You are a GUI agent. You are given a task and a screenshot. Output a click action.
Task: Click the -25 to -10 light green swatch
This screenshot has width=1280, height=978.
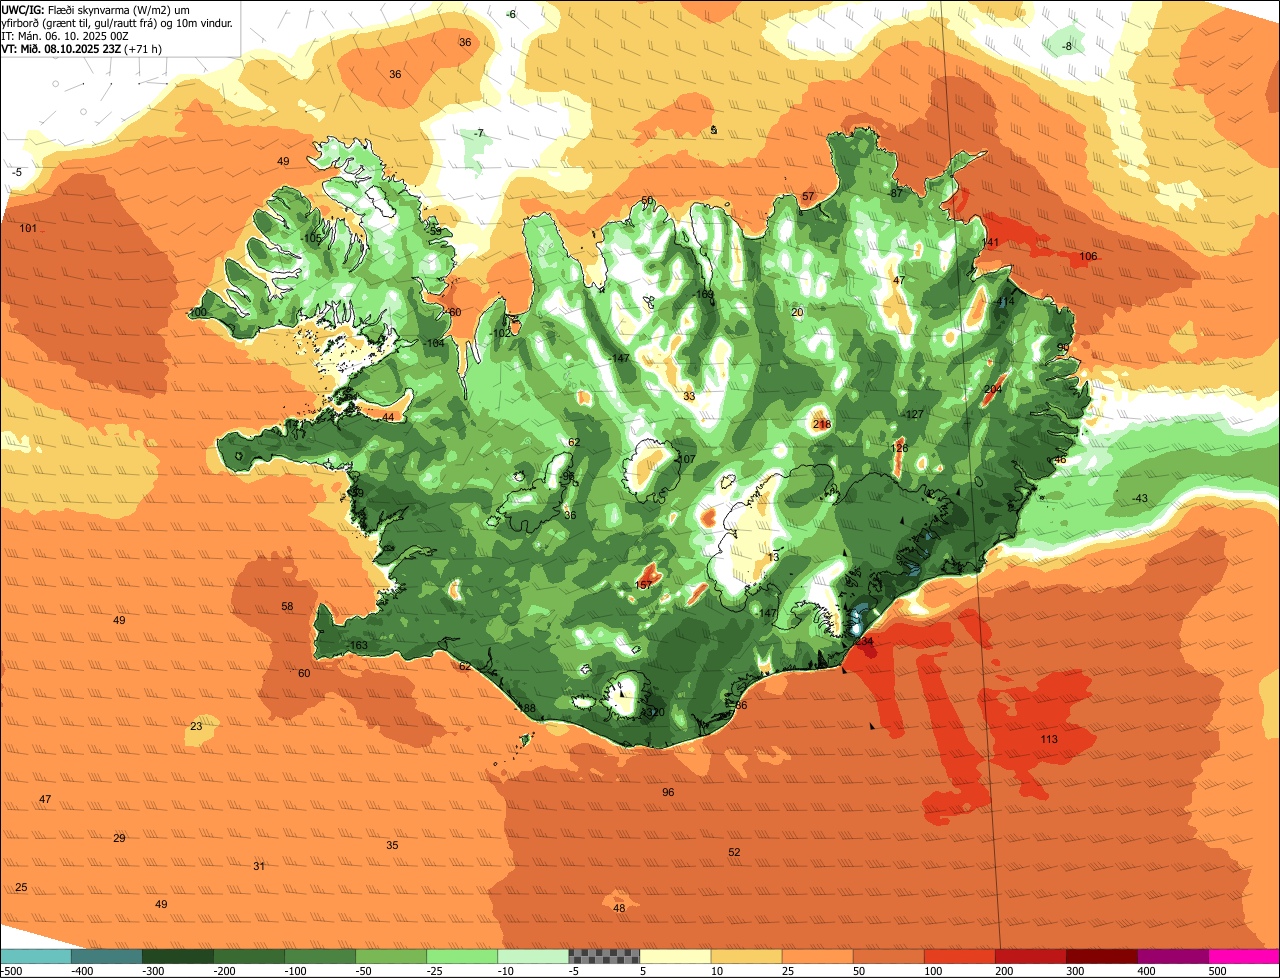[x=461, y=956]
